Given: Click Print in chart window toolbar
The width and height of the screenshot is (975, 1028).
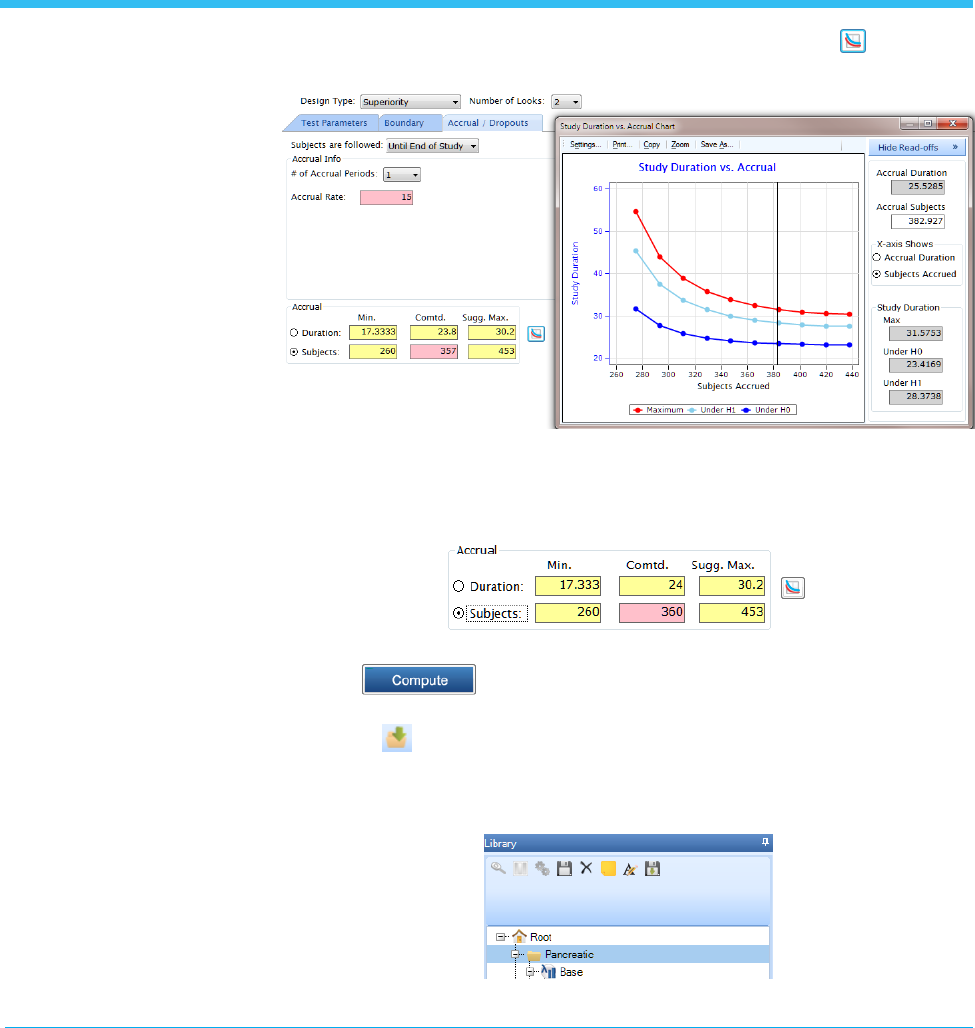Looking at the screenshot, I should click(x=622, y=144).
